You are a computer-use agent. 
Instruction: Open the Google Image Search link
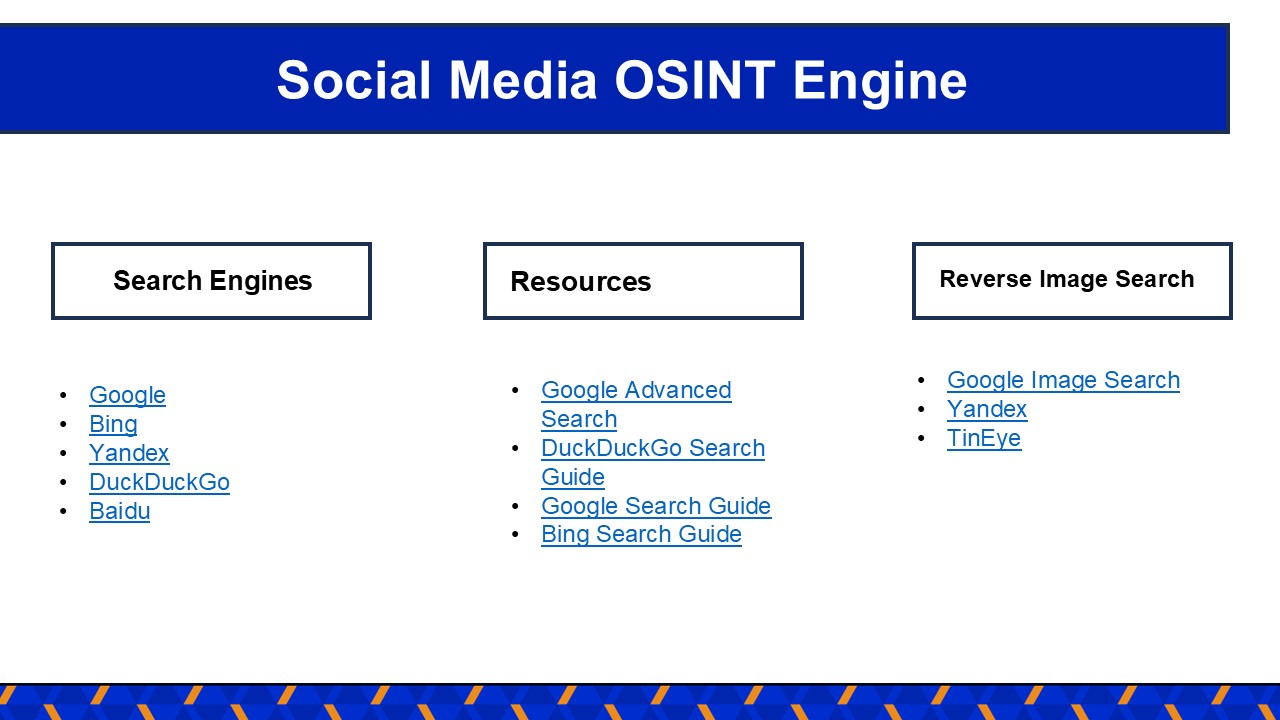tap(1063, 380)
